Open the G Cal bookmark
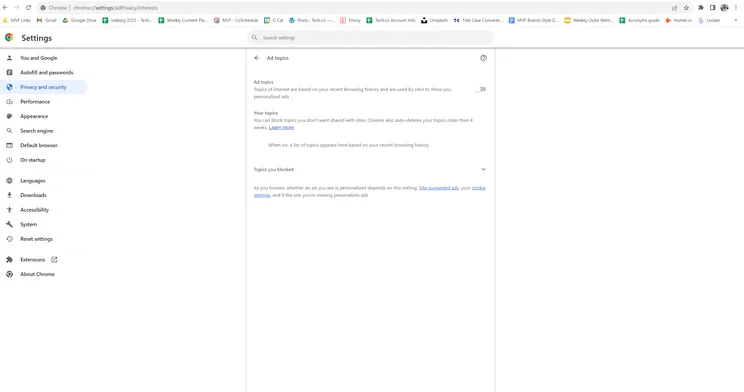Image resolution: width=744 pixels, height=392 pixels. pyautogui.click(x=273, y=20)
